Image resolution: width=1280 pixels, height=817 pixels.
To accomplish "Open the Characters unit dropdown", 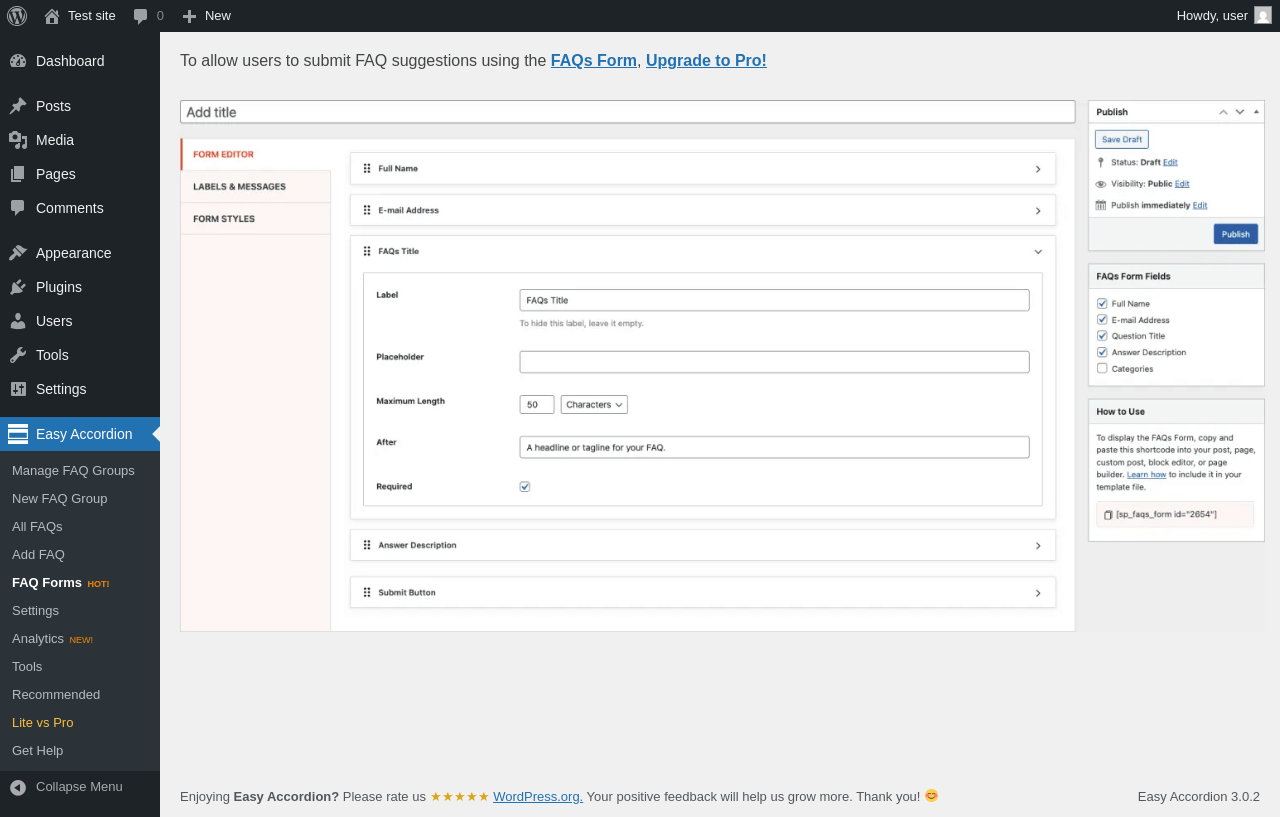I will pyautogui.click(x=594, y=405).
